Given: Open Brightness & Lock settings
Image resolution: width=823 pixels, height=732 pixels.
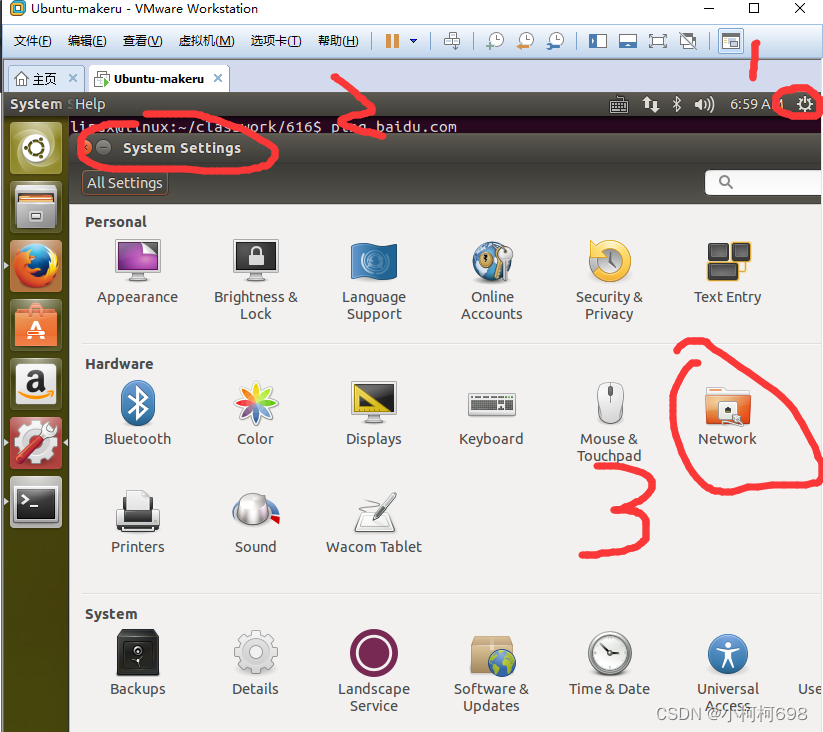Looking at the screenshot, I should tap(256, 280).
